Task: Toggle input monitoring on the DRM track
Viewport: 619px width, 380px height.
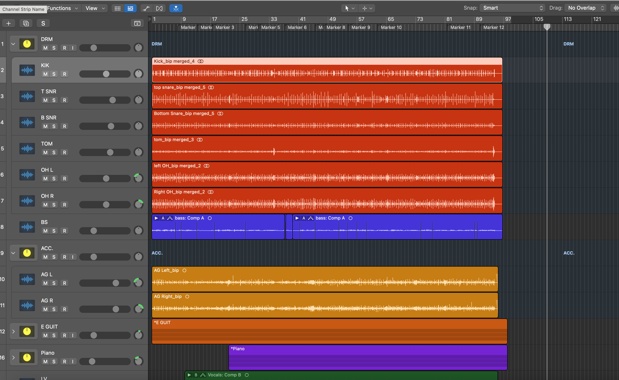Action: [73, 48]
